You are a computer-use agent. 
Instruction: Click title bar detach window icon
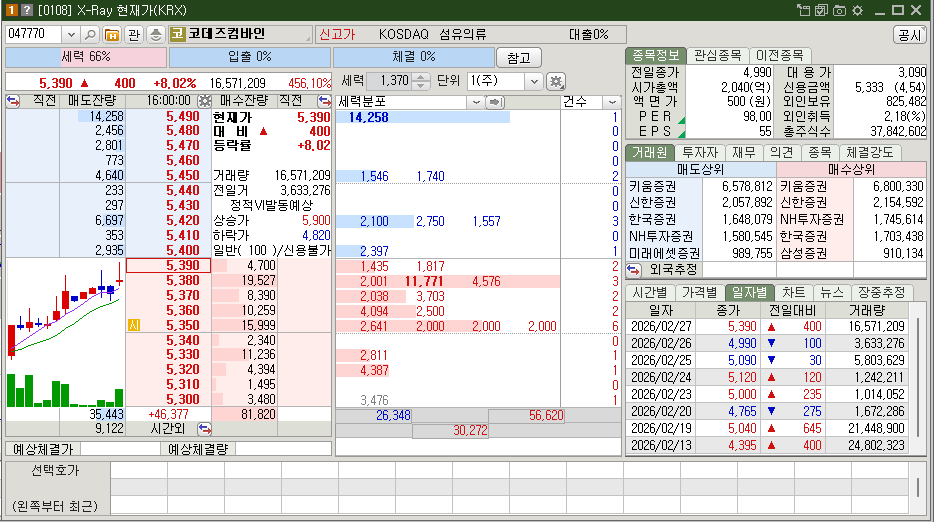point(803,10)
